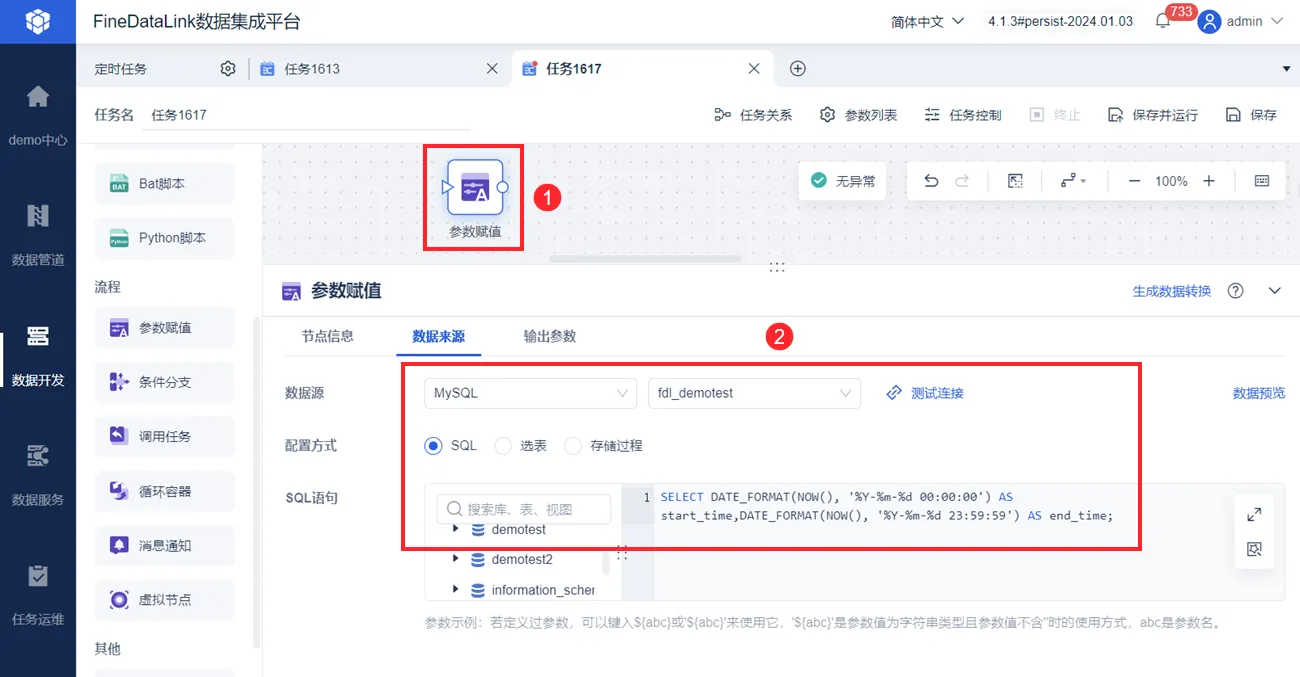Viewport: 1300px width, 677px height.
Task: Switch to the 节点信息 tab
Action: [328, 336]
